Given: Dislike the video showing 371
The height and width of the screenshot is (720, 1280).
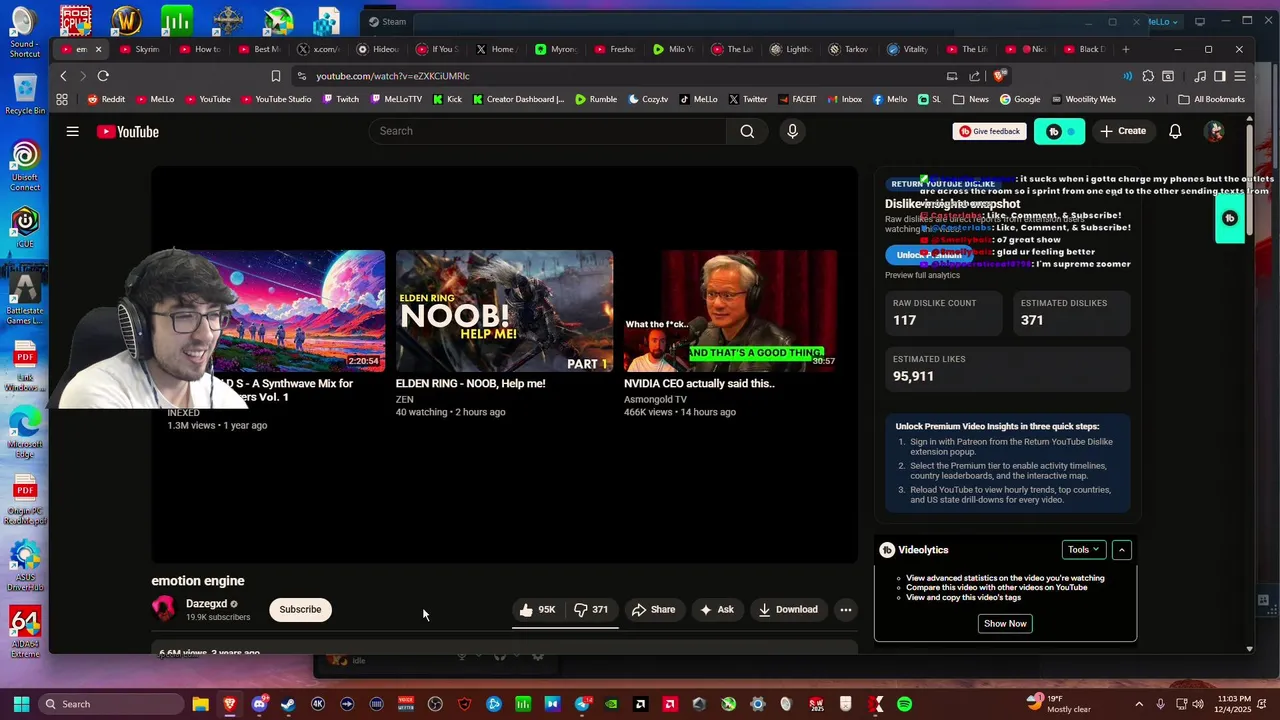Looking at the screenshot, I should pos(591,610).
